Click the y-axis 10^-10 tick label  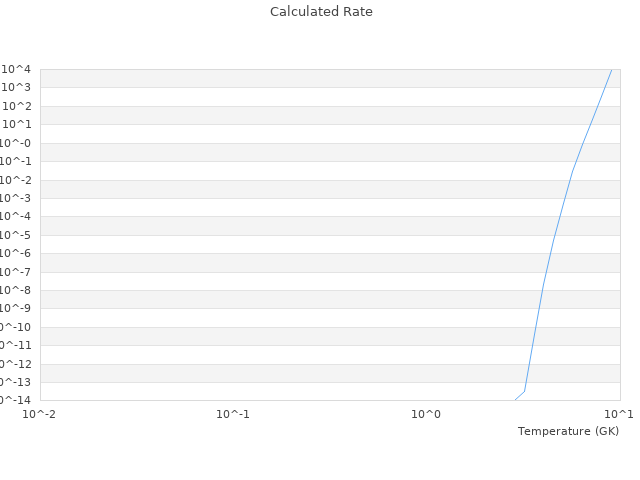point(13,327)
